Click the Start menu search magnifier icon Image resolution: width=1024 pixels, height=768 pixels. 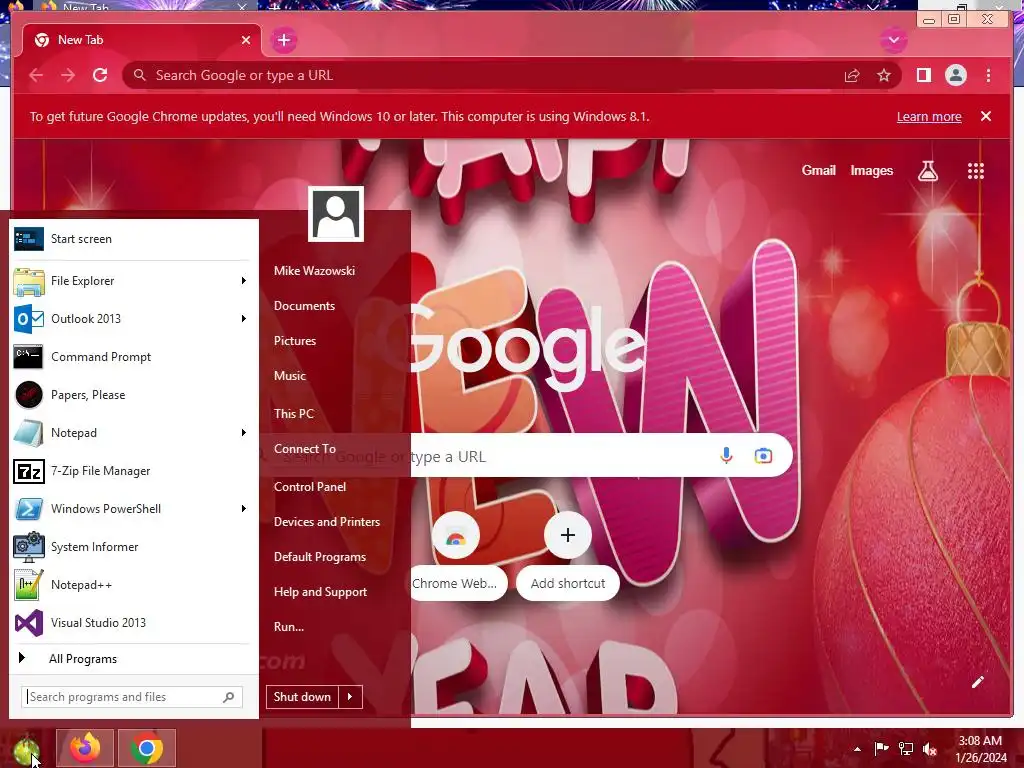point(229,697)
